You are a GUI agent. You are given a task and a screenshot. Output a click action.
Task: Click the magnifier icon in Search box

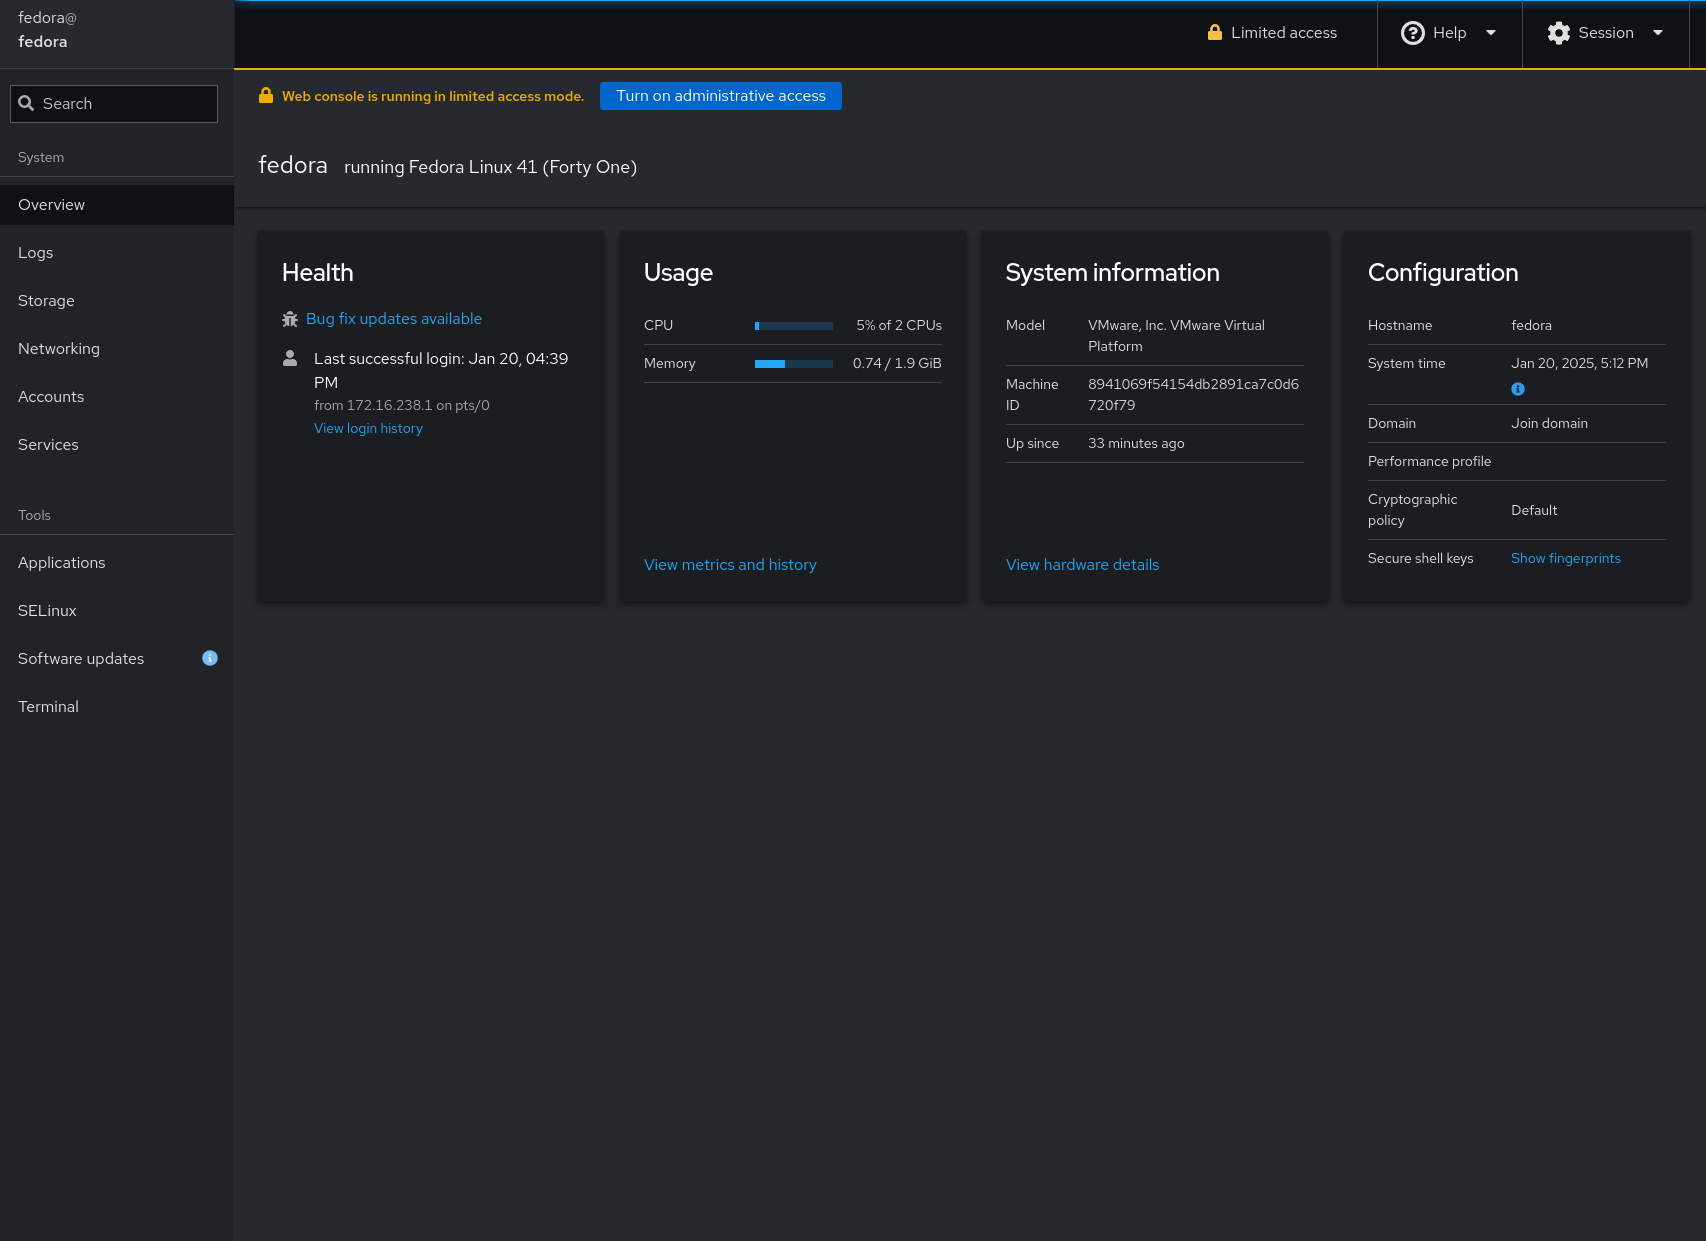(x=27, y=104)
